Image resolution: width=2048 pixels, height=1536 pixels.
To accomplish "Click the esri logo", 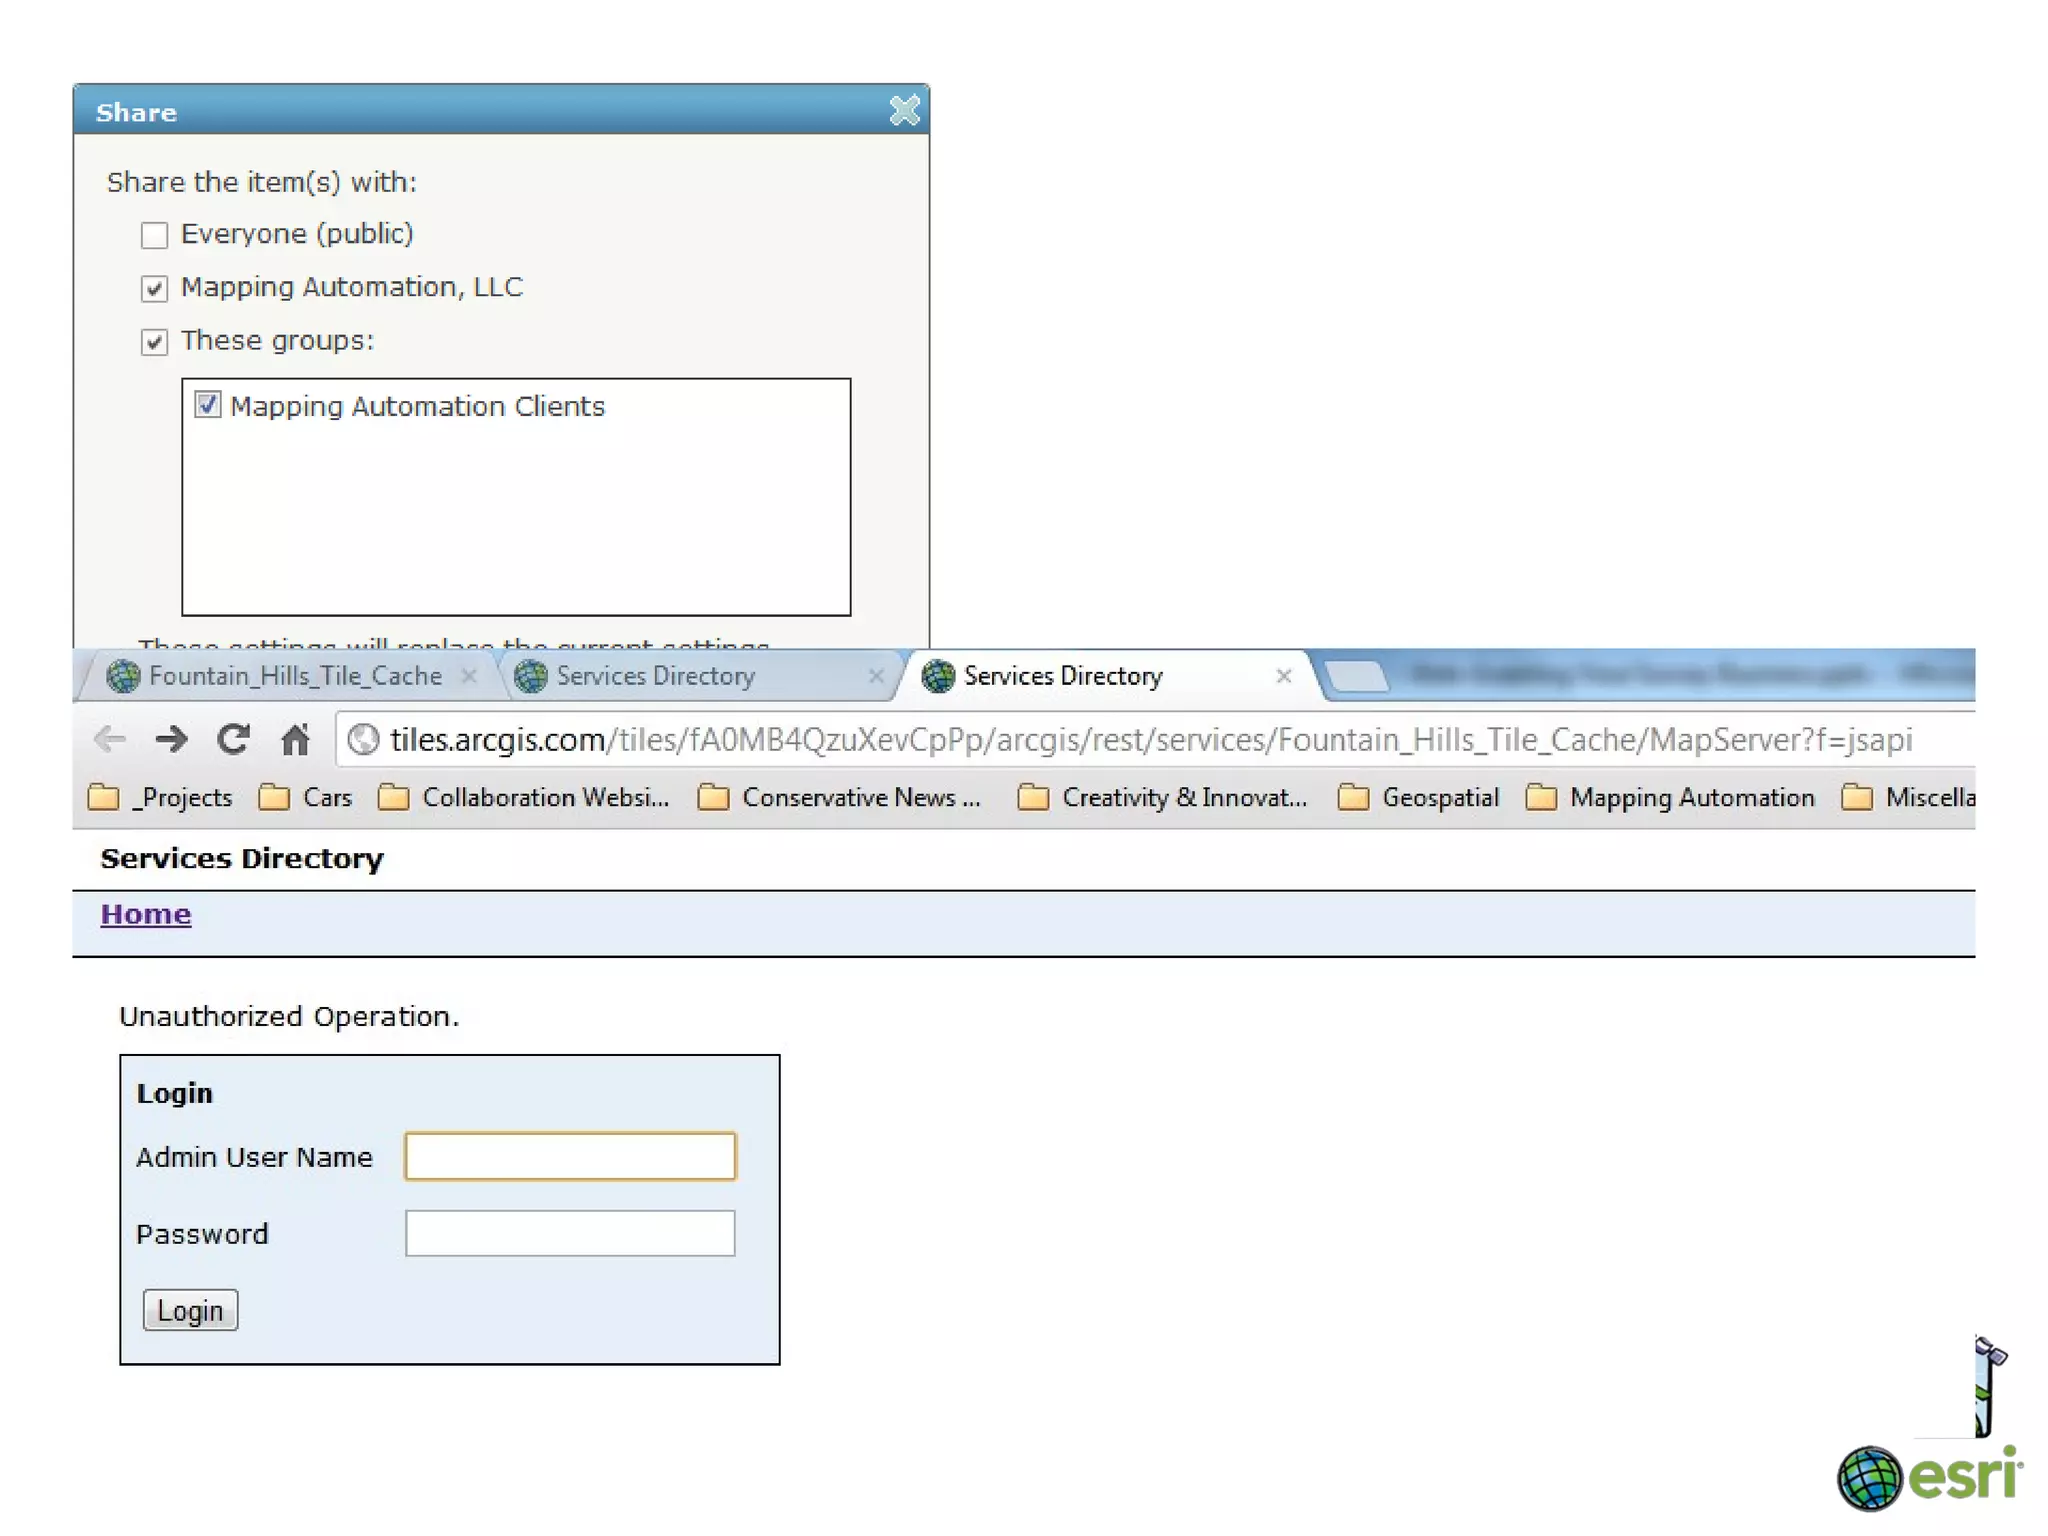I will (1929, 1477).
